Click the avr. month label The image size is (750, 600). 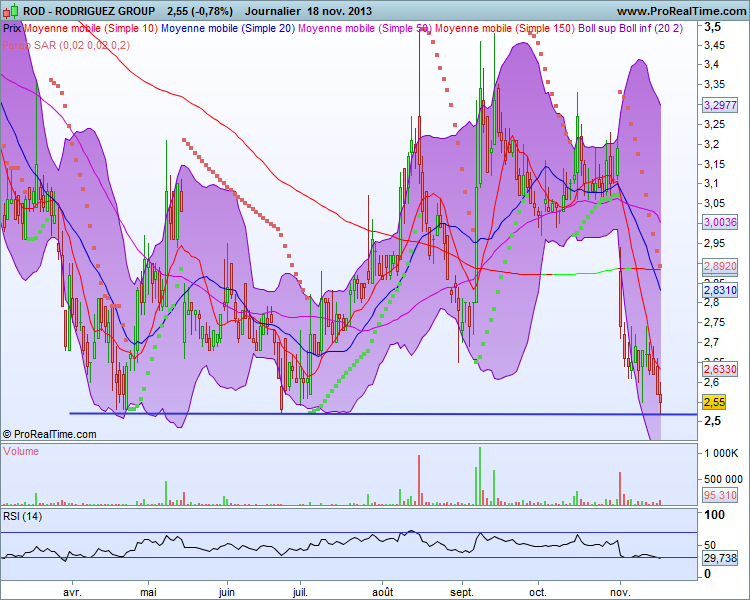(x=72, y=592)
